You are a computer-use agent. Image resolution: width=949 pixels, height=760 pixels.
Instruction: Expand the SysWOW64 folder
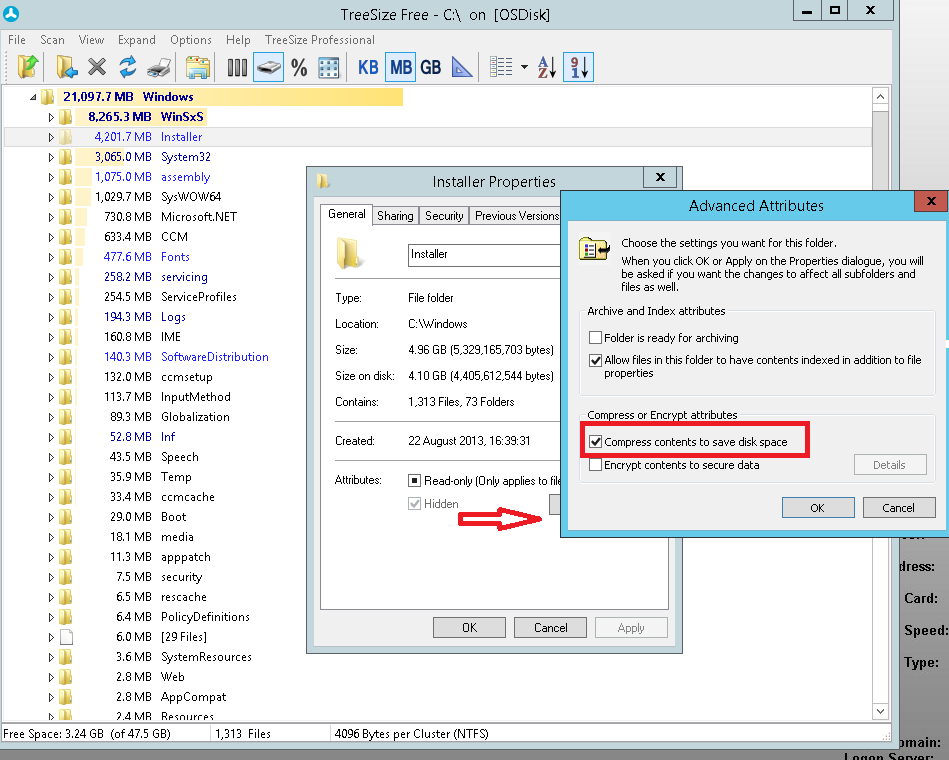pos(51,197)
